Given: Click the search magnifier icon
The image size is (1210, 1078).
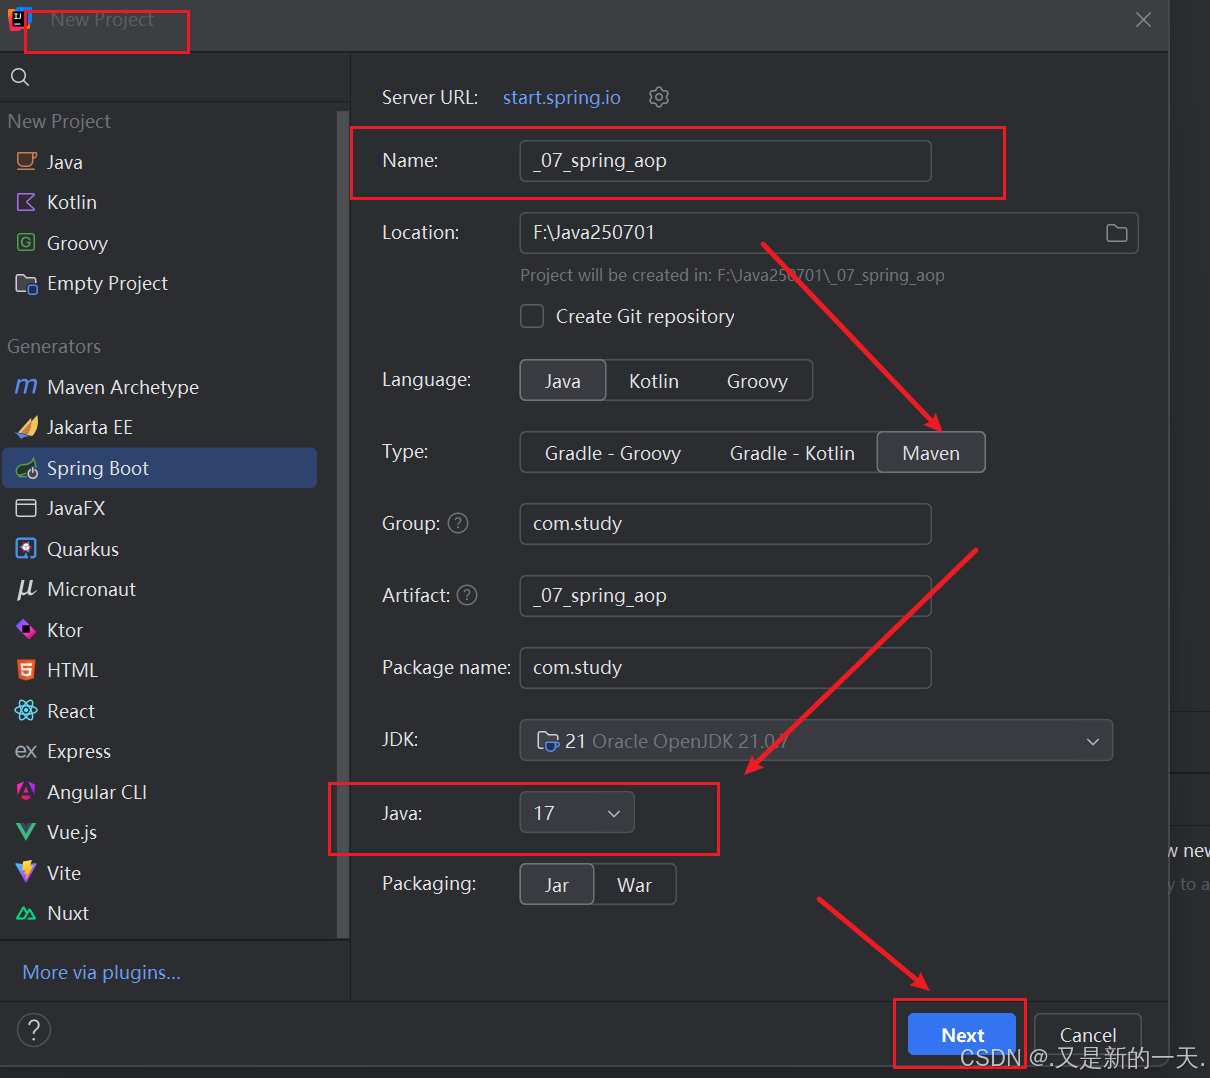Looking at the screenshot, I should click(x=20, y=77).
